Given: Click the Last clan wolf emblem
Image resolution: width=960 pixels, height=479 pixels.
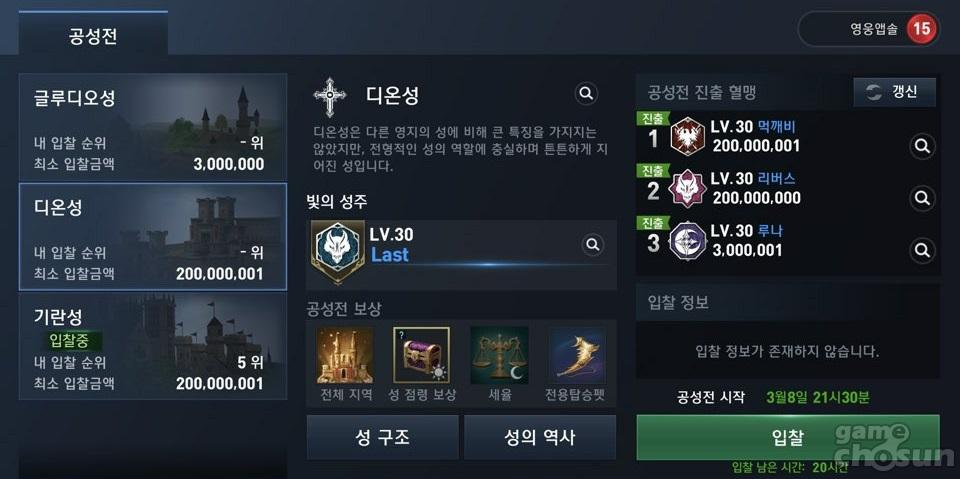Looking at the screenshot, I should (337, 250).
